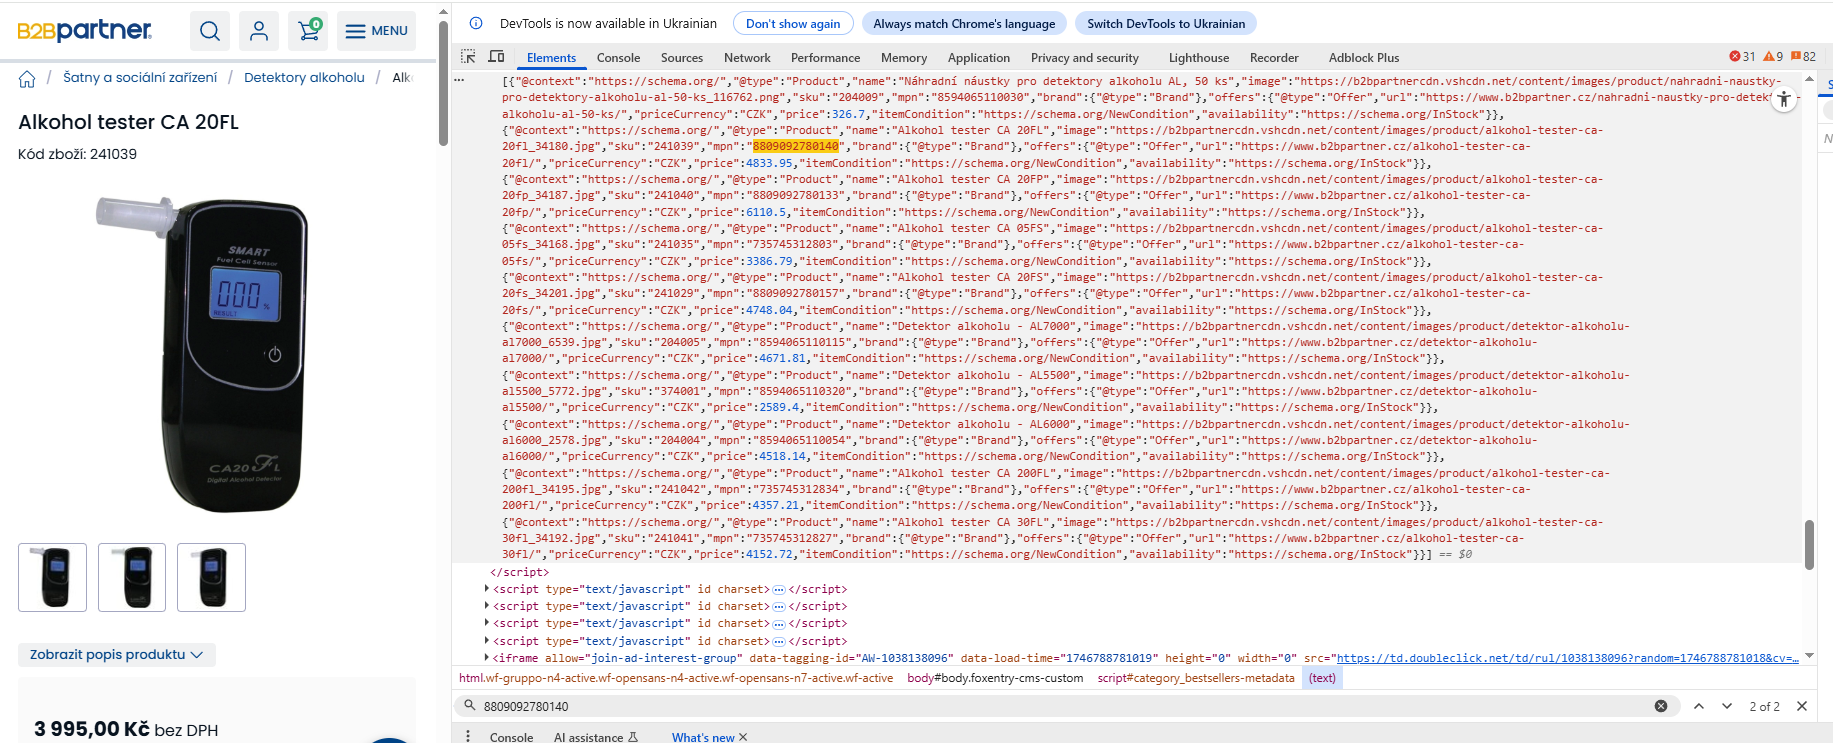Show the warnings count indicator
The width and height of the screenshot is (1833, 743).
pyautogui.click(x=1773, y=57)
